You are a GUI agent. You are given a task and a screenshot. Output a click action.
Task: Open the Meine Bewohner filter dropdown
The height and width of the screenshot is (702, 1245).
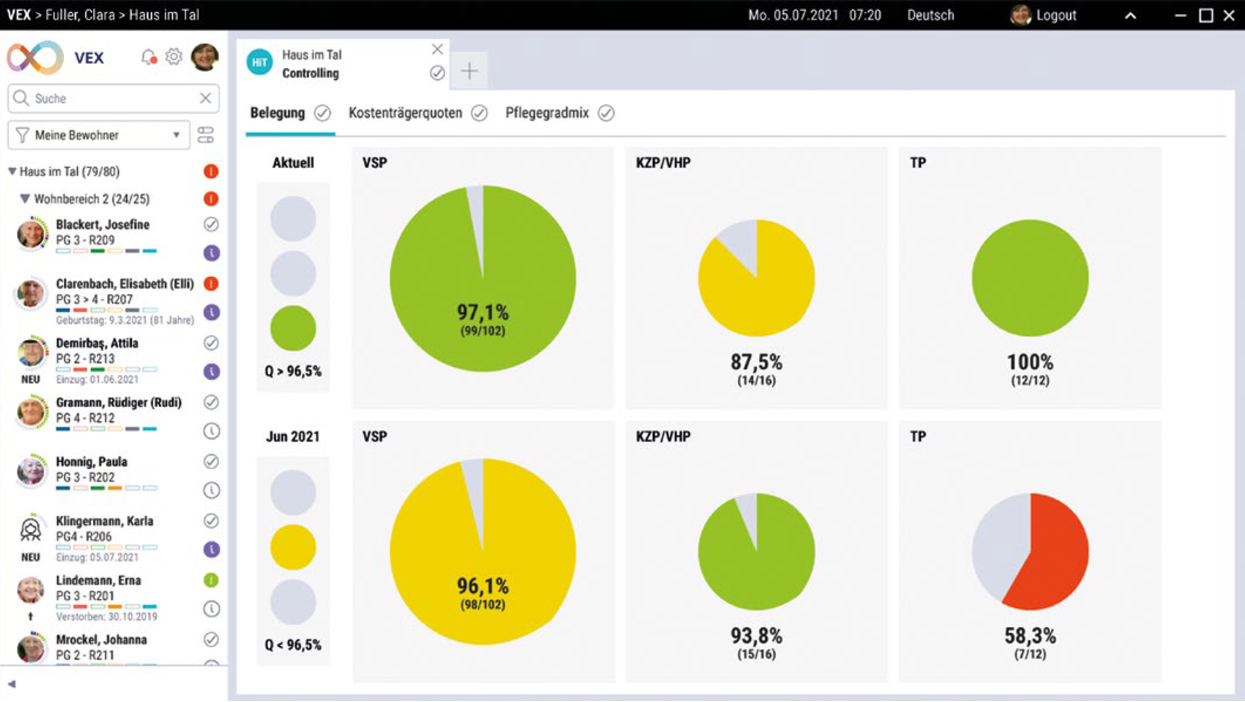pos(99,135)
